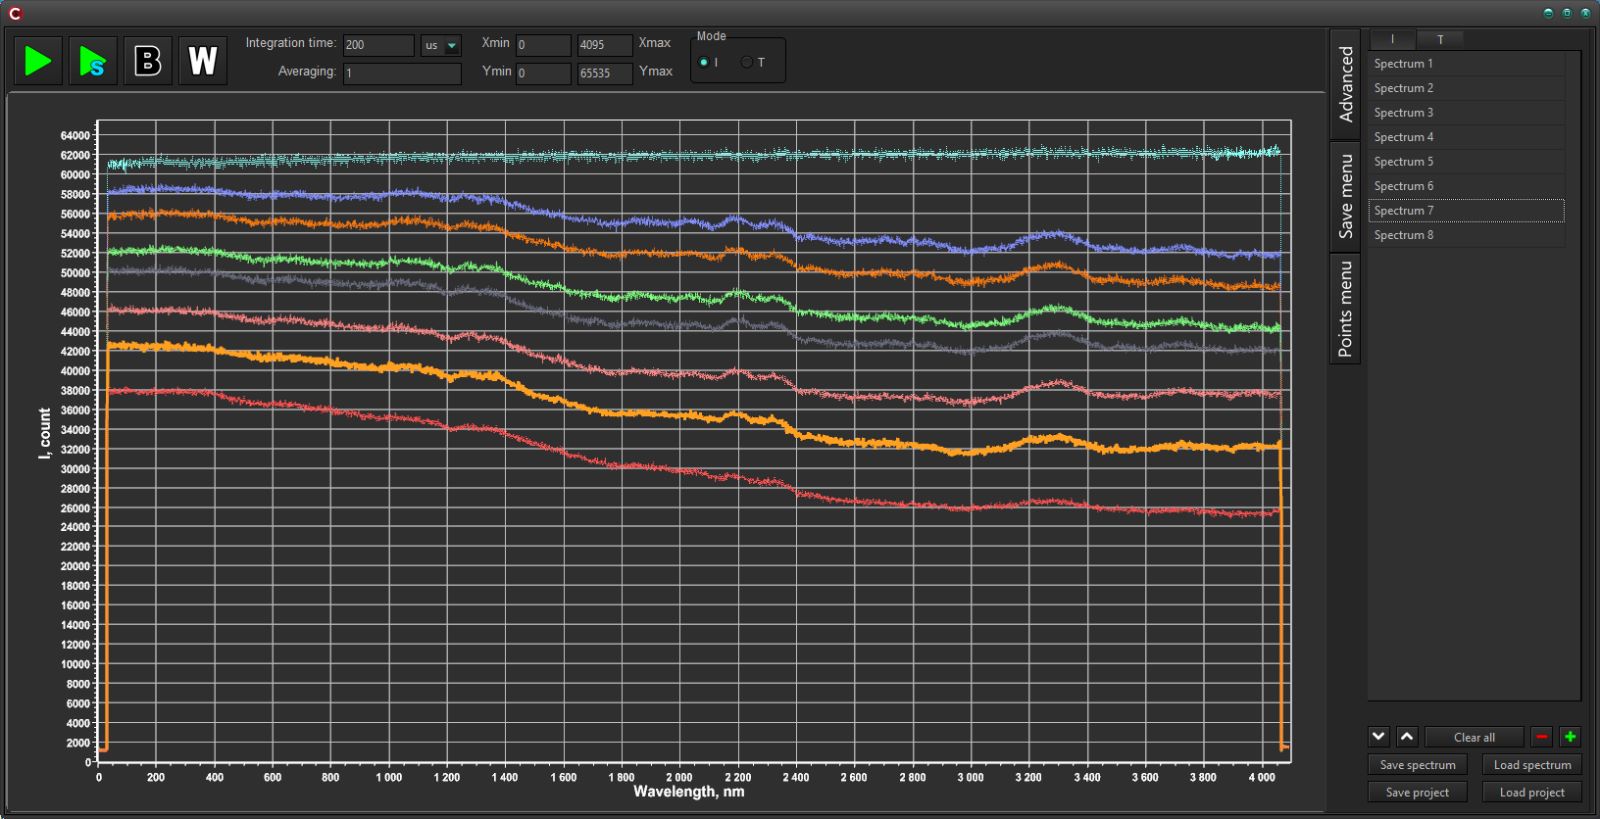The width and height of the screenshot is (1600, 819).
Task: Click the single-shot play icon with S
Action: coord(92,61)
